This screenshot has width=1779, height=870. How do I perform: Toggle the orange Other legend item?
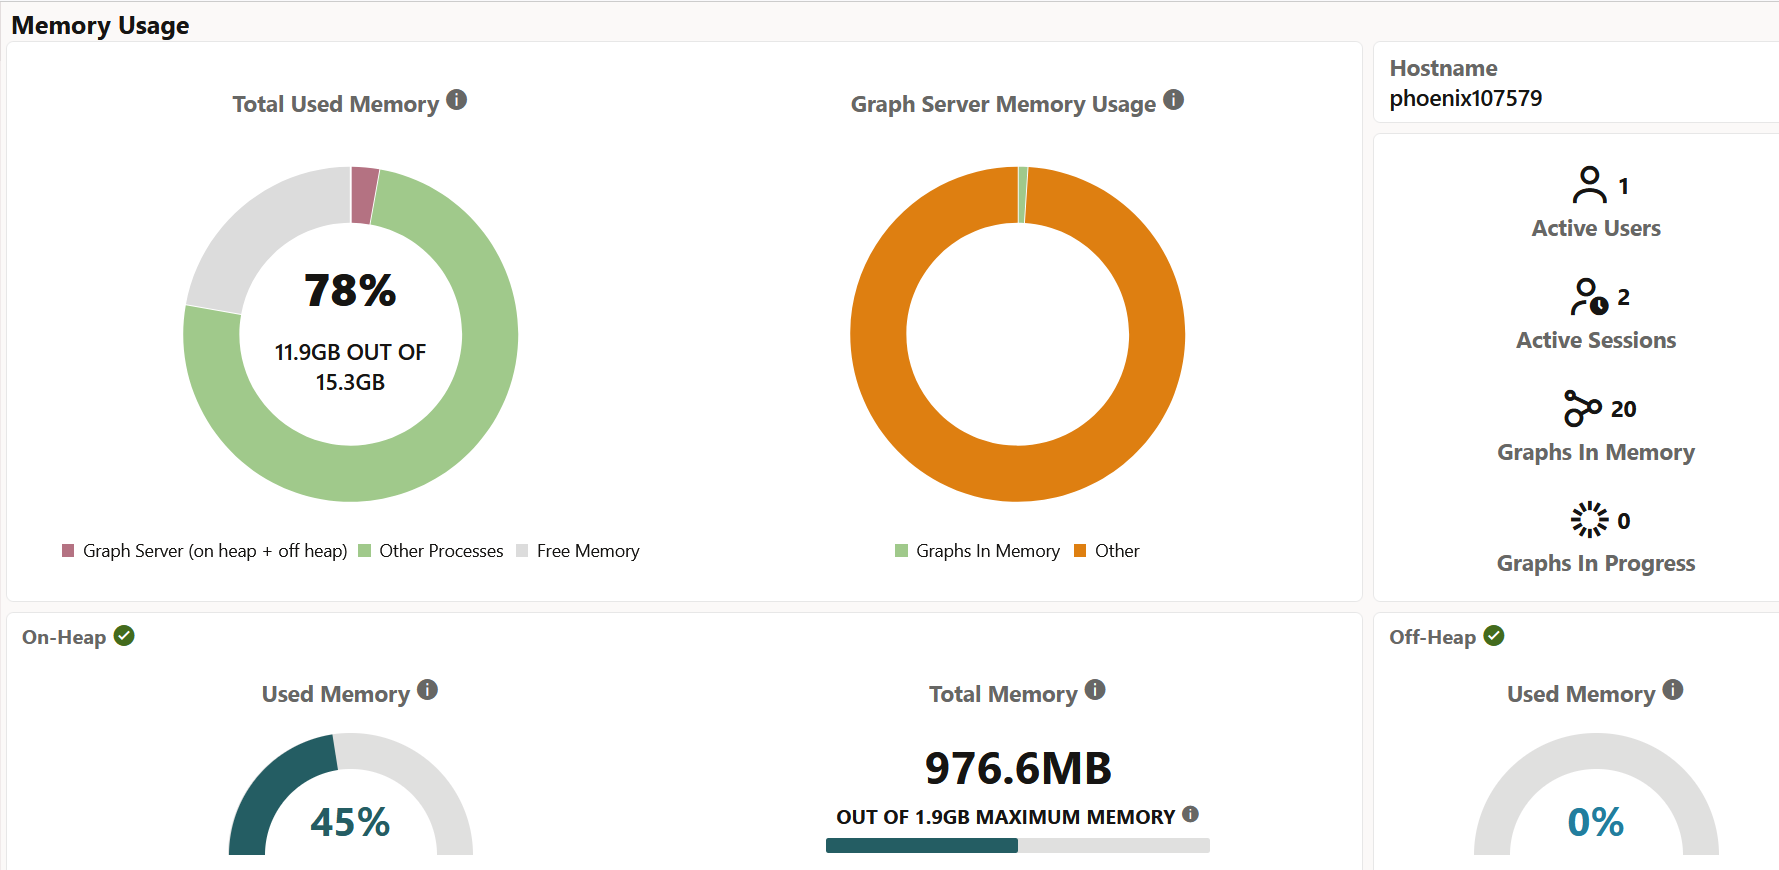pos(1106,551)
